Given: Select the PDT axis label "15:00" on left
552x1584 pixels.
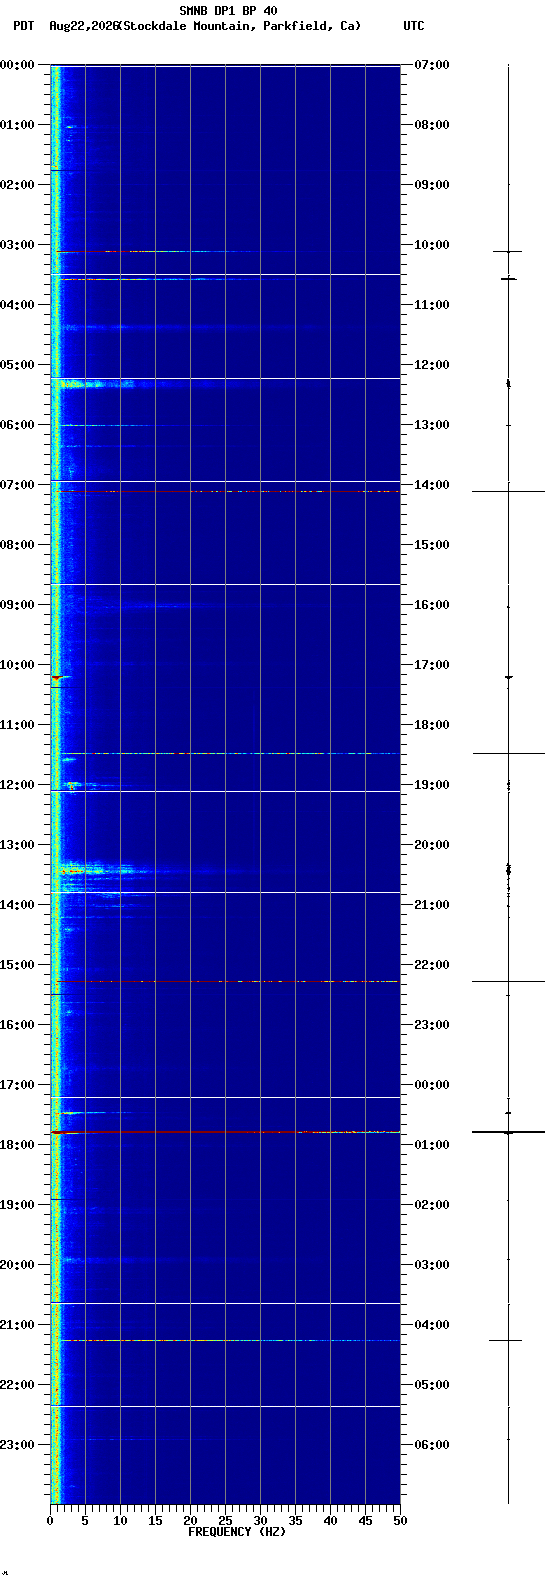Looking at the screenshot, I should pyautogui.click(x=17, y=965).
